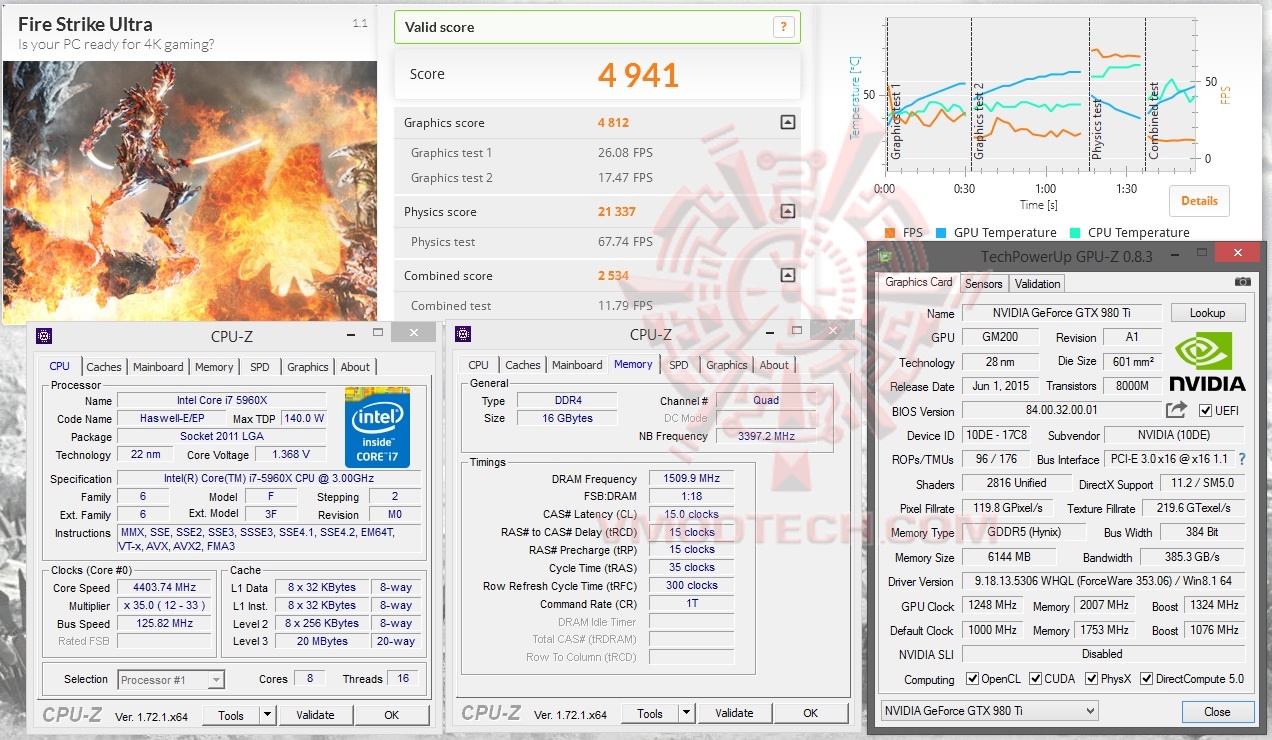Image resolution: width=1272 pixels, height=740 pixels.
Task: Open the CPU tab in right CPU-Z
Action: (x=479, y=365)
